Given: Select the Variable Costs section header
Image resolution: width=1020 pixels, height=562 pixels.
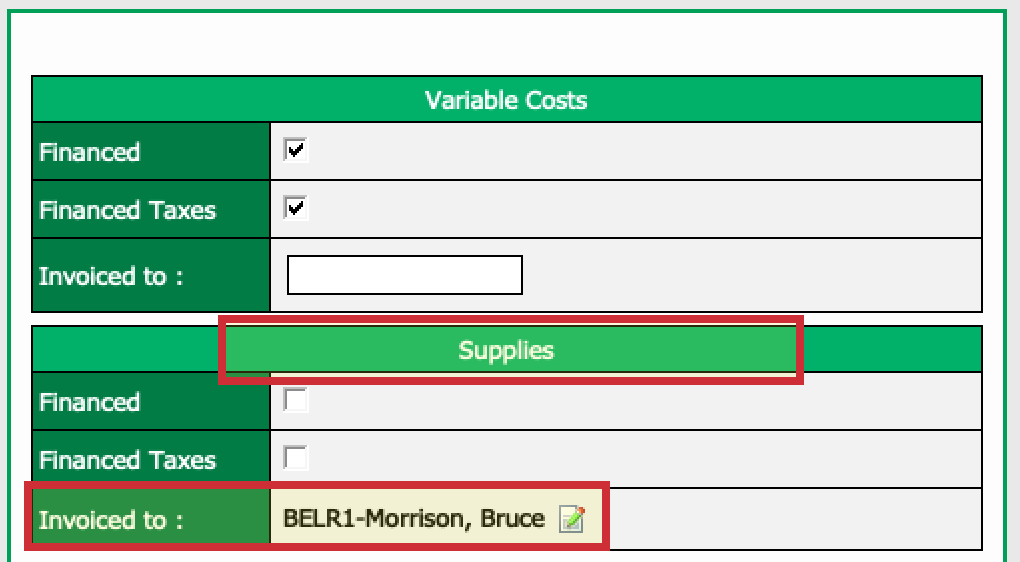Looking at the screenshot, I should pyautogui.click(x=506, y=100).
